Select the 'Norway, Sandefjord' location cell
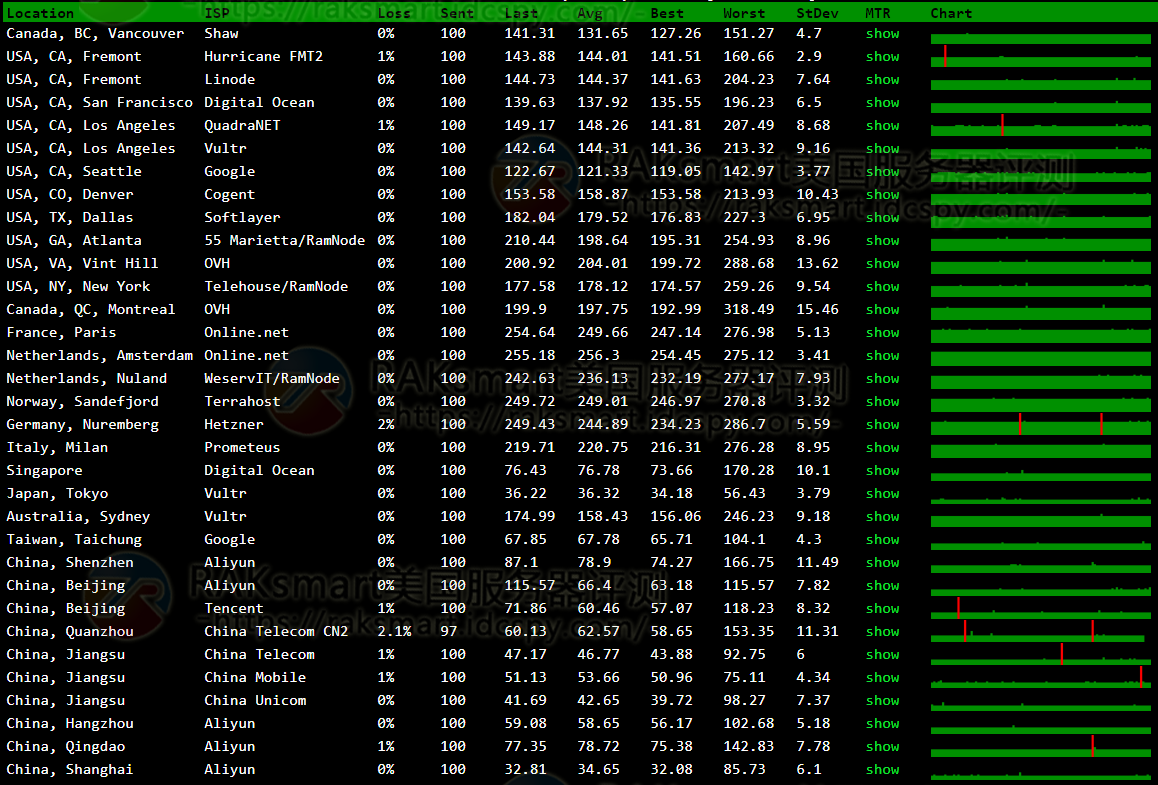 pyautogui.click(x=82, y=402)
